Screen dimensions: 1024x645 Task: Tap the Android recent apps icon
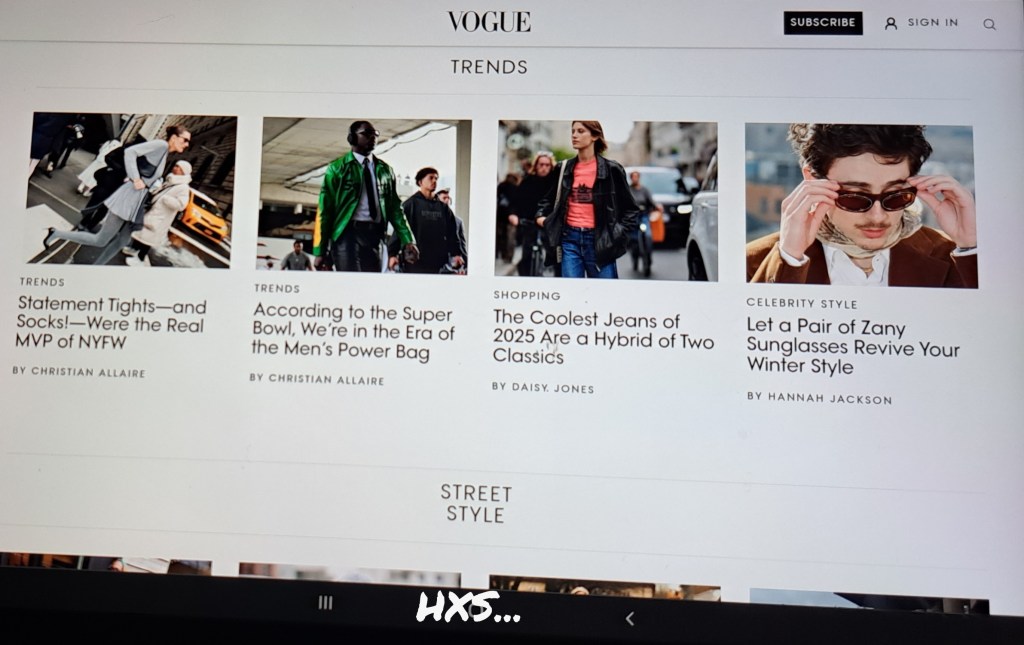click(x=325, y=603)
